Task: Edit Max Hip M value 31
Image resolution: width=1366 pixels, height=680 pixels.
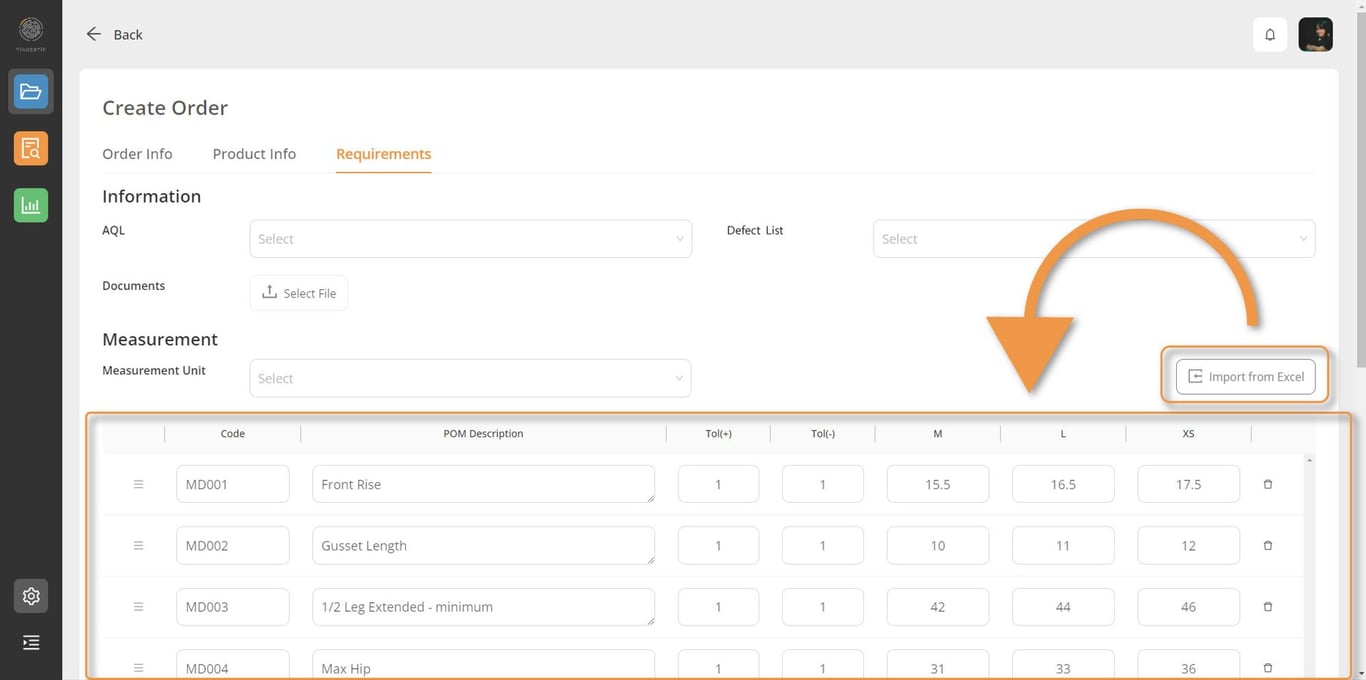Action: coord(938,665)
